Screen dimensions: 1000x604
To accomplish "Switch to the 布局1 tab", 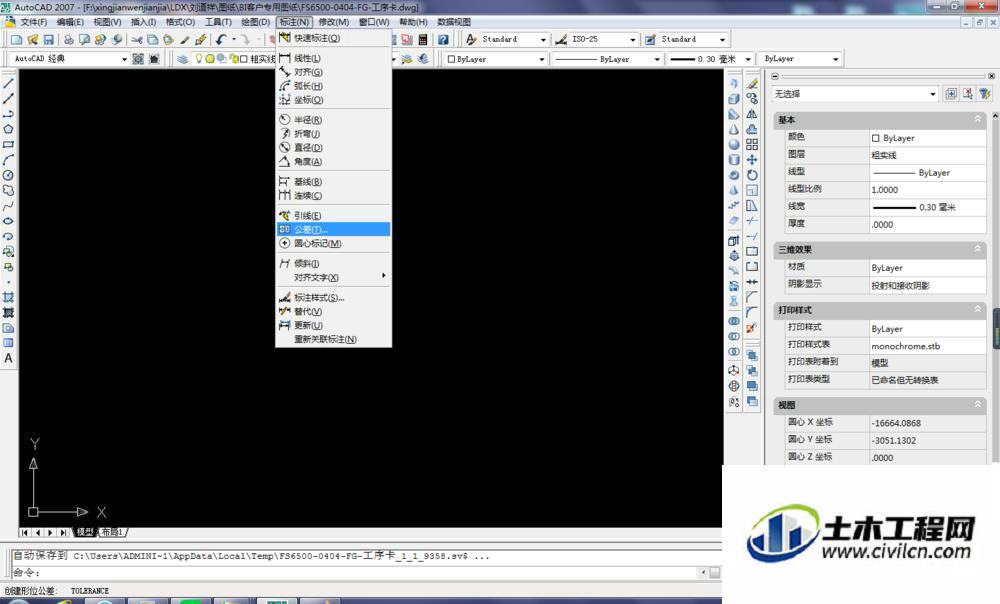I will coord(111,532).
